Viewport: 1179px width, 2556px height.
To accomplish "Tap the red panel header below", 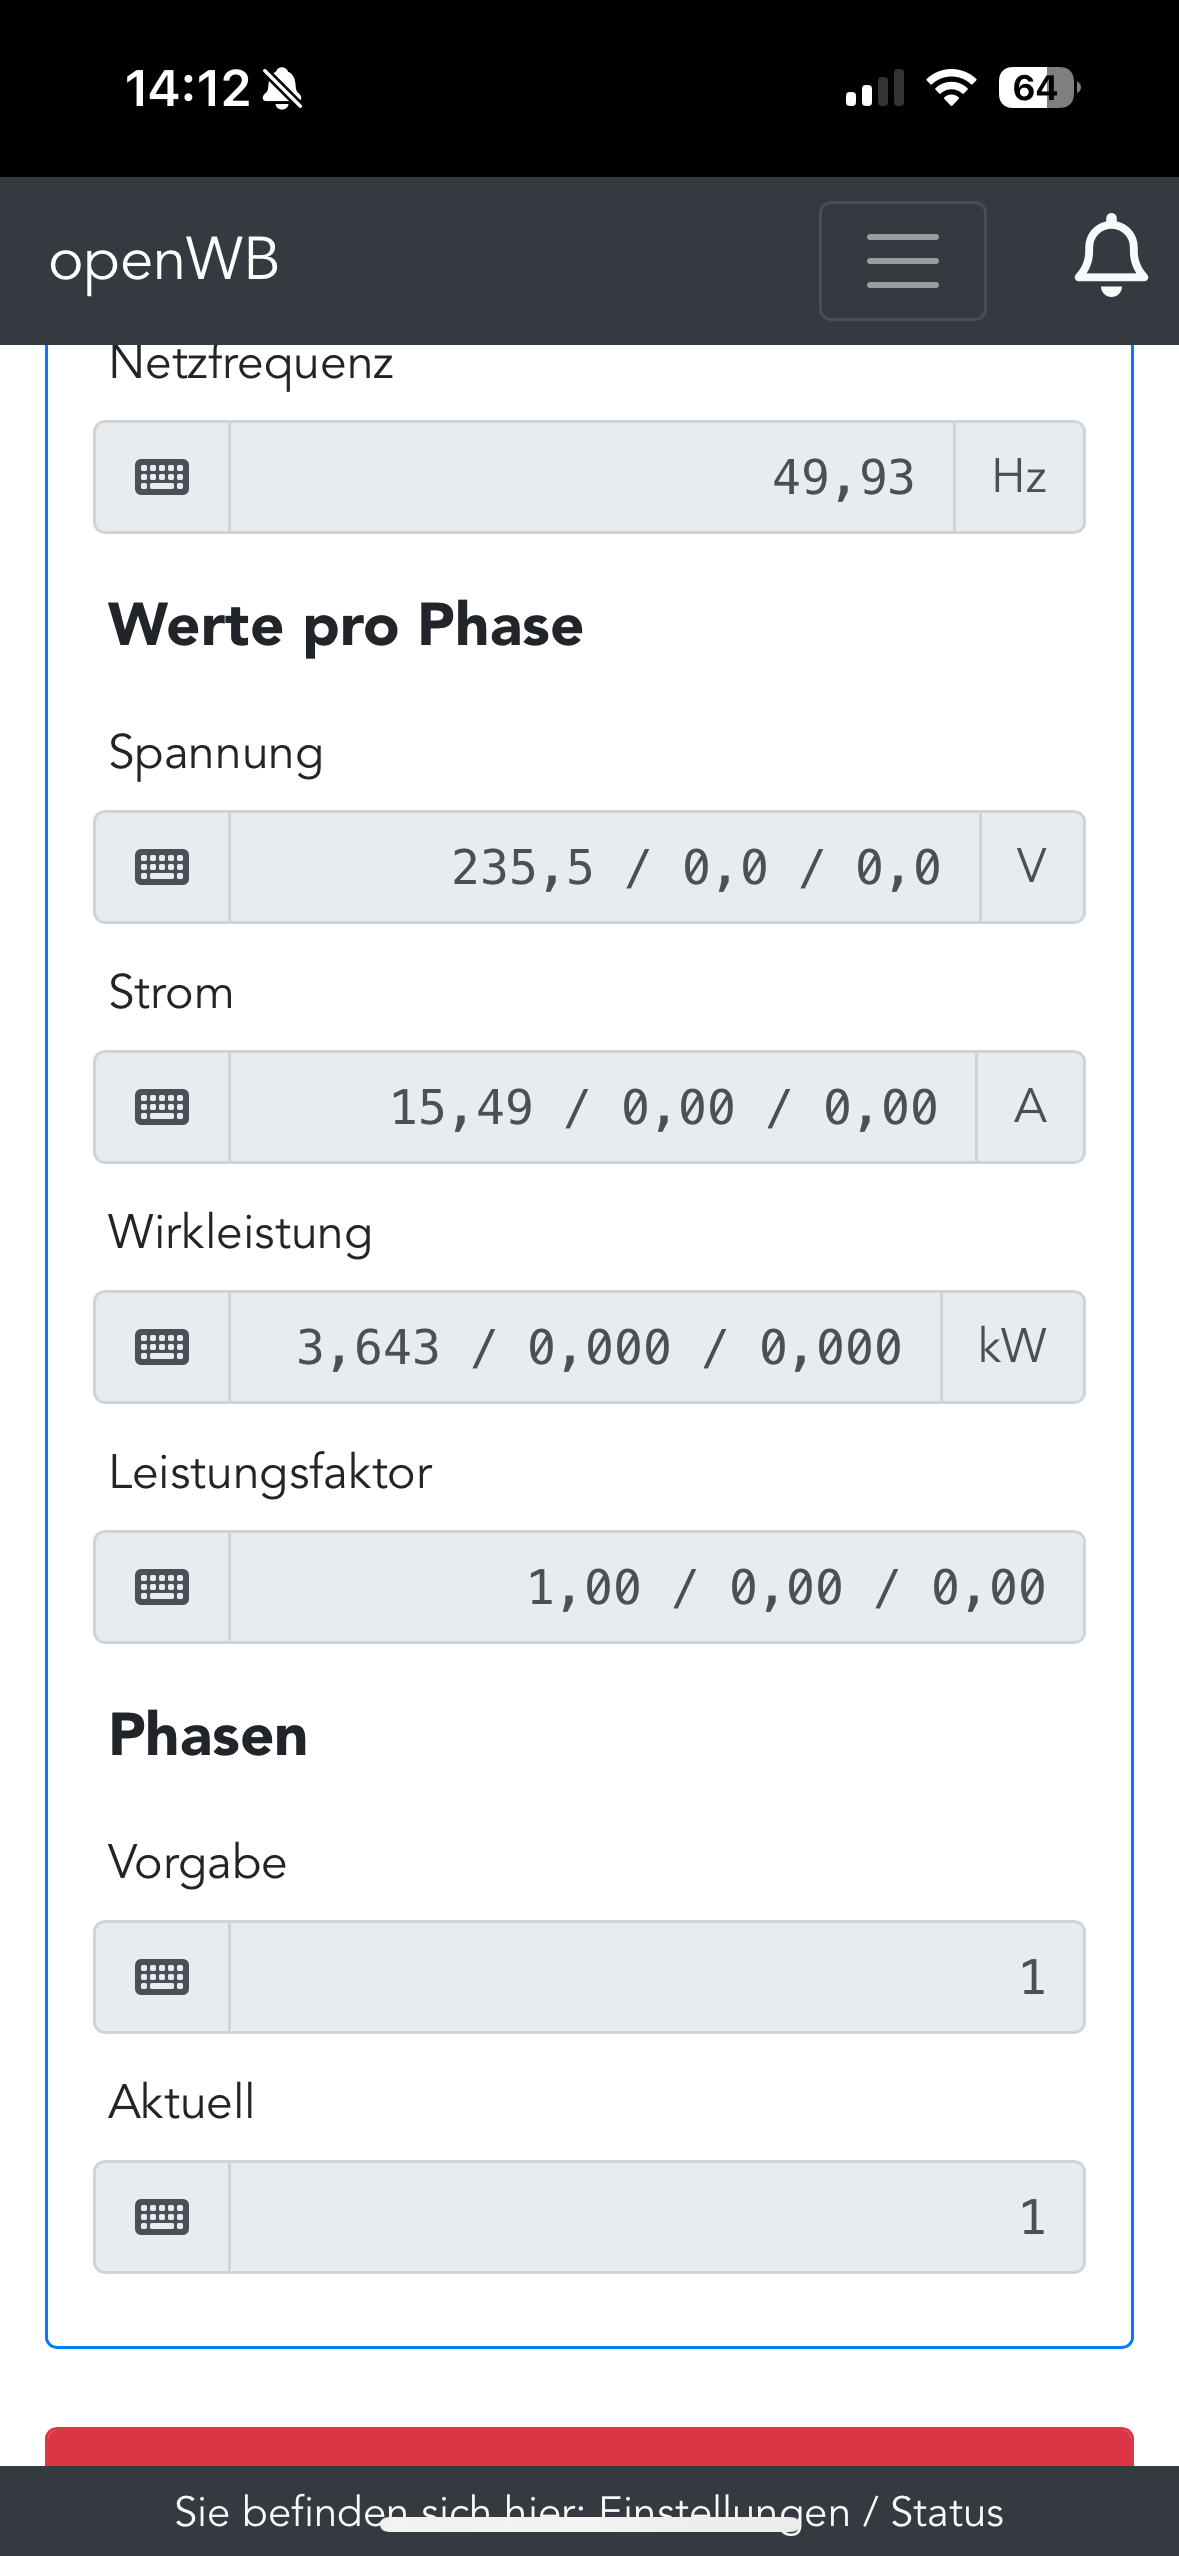I will tap(589, 2446).
